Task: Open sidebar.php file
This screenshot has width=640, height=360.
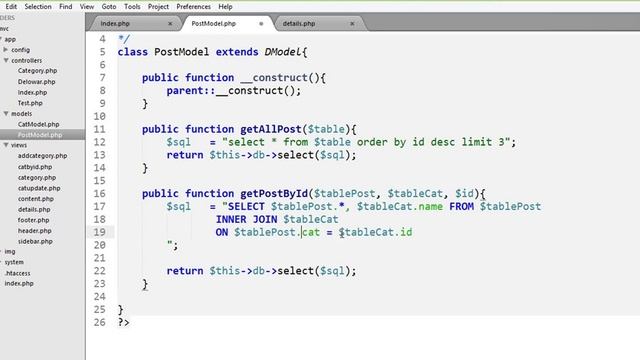Action: click(35, 241)
